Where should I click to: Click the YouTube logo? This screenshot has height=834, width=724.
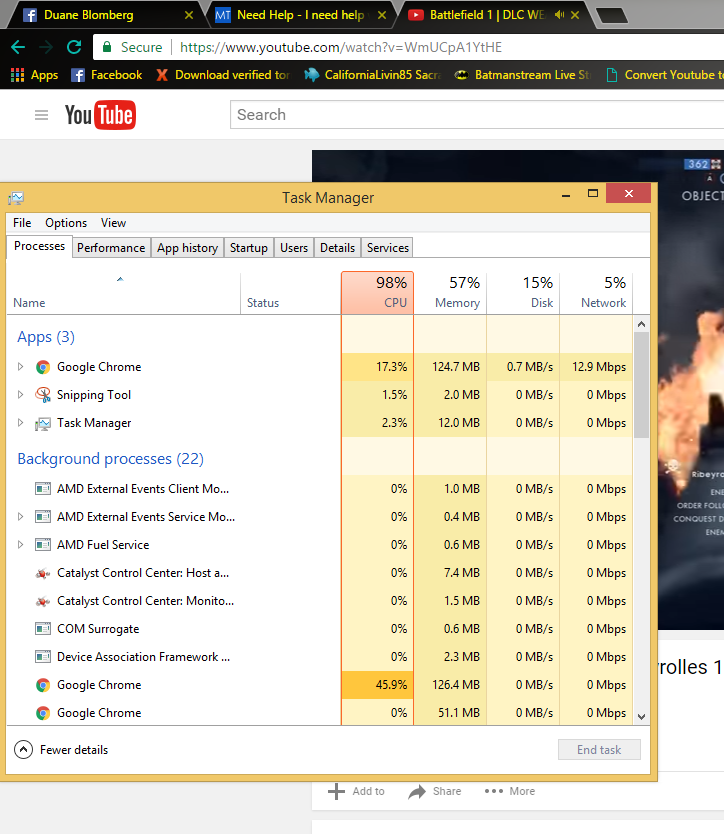pyautogui.click(x=100, y=115)
